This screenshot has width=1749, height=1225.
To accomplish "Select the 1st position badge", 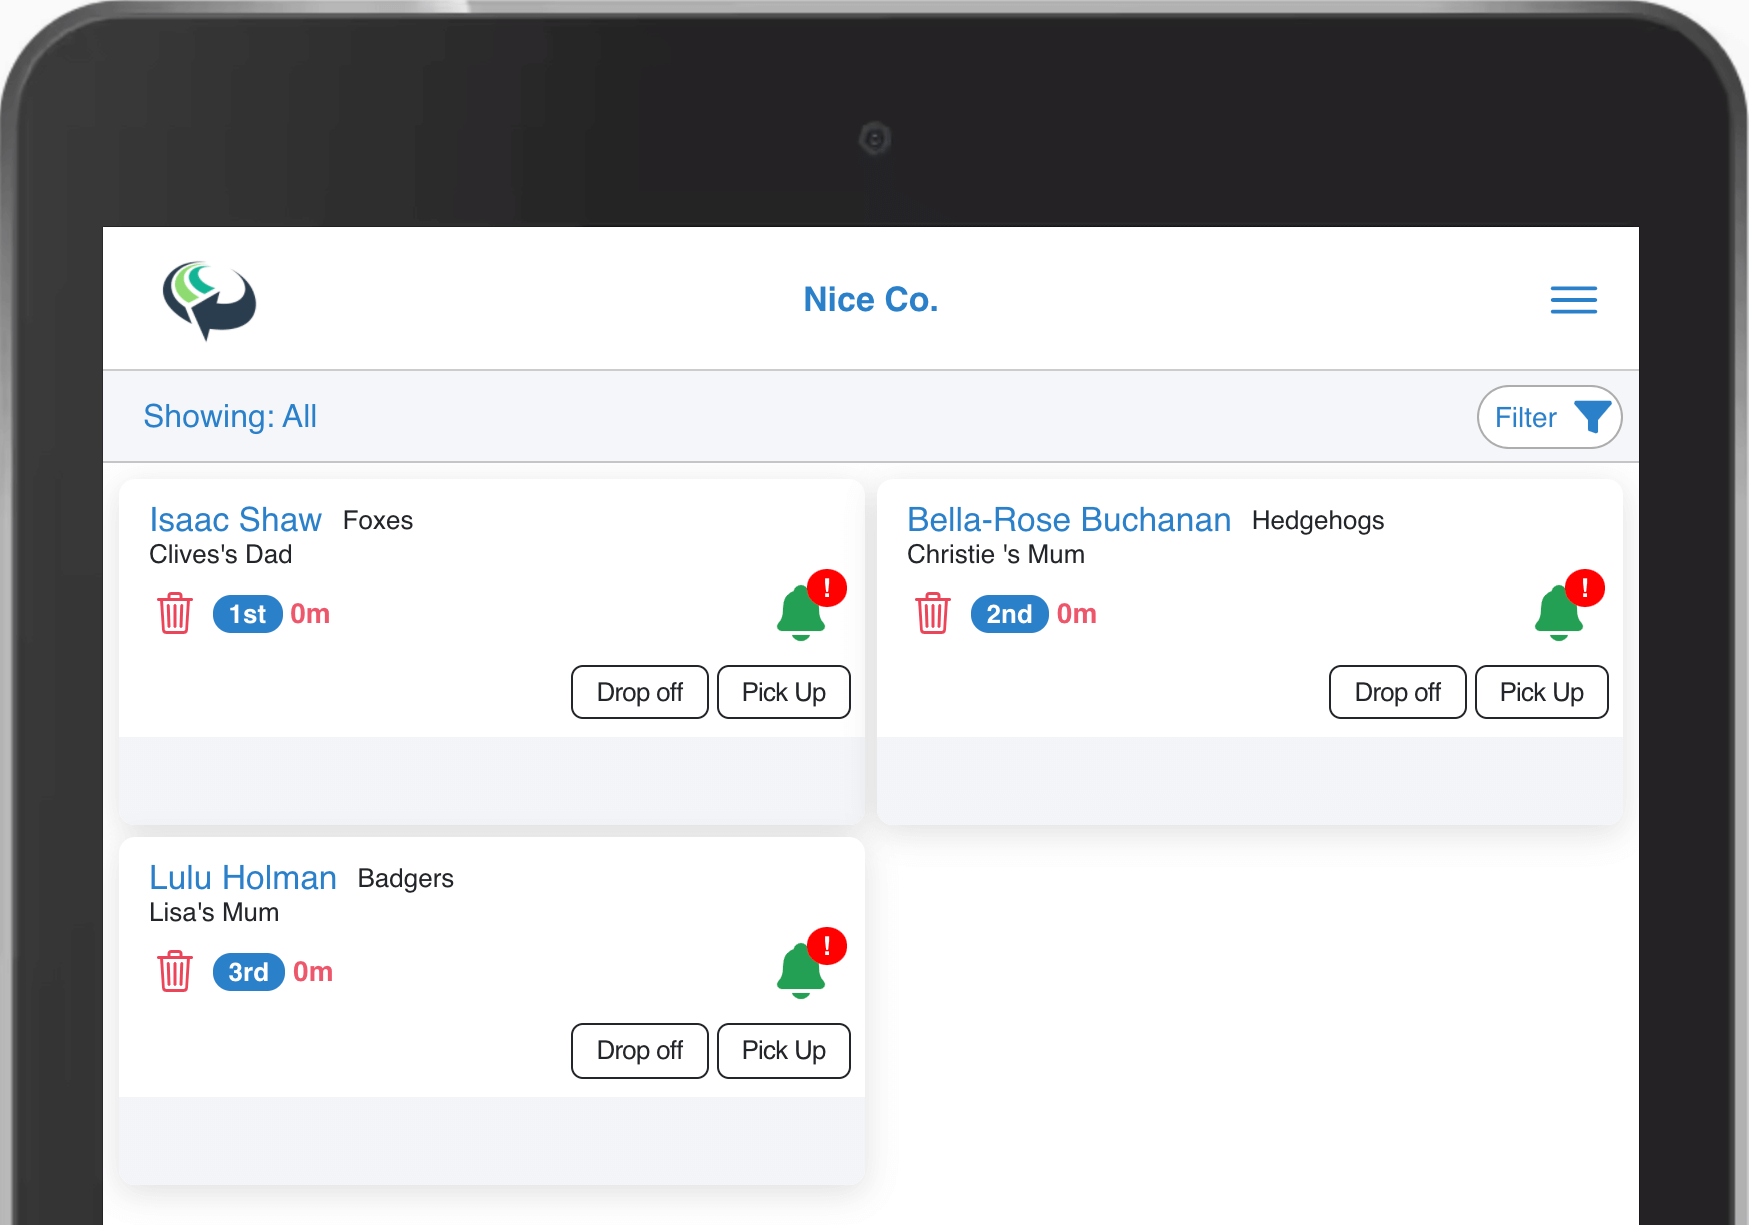I will [x=247, y=614].
